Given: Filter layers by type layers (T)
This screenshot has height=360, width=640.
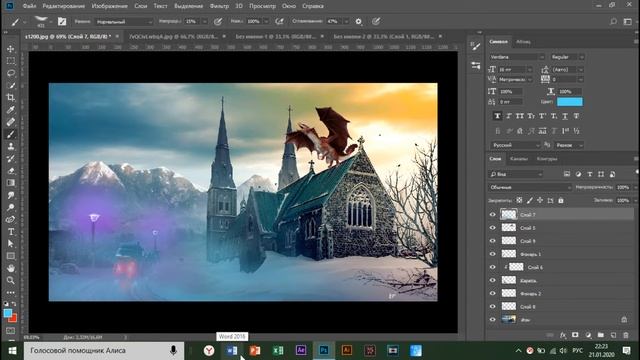Looking at the screenshot, I should coord(589,174).
